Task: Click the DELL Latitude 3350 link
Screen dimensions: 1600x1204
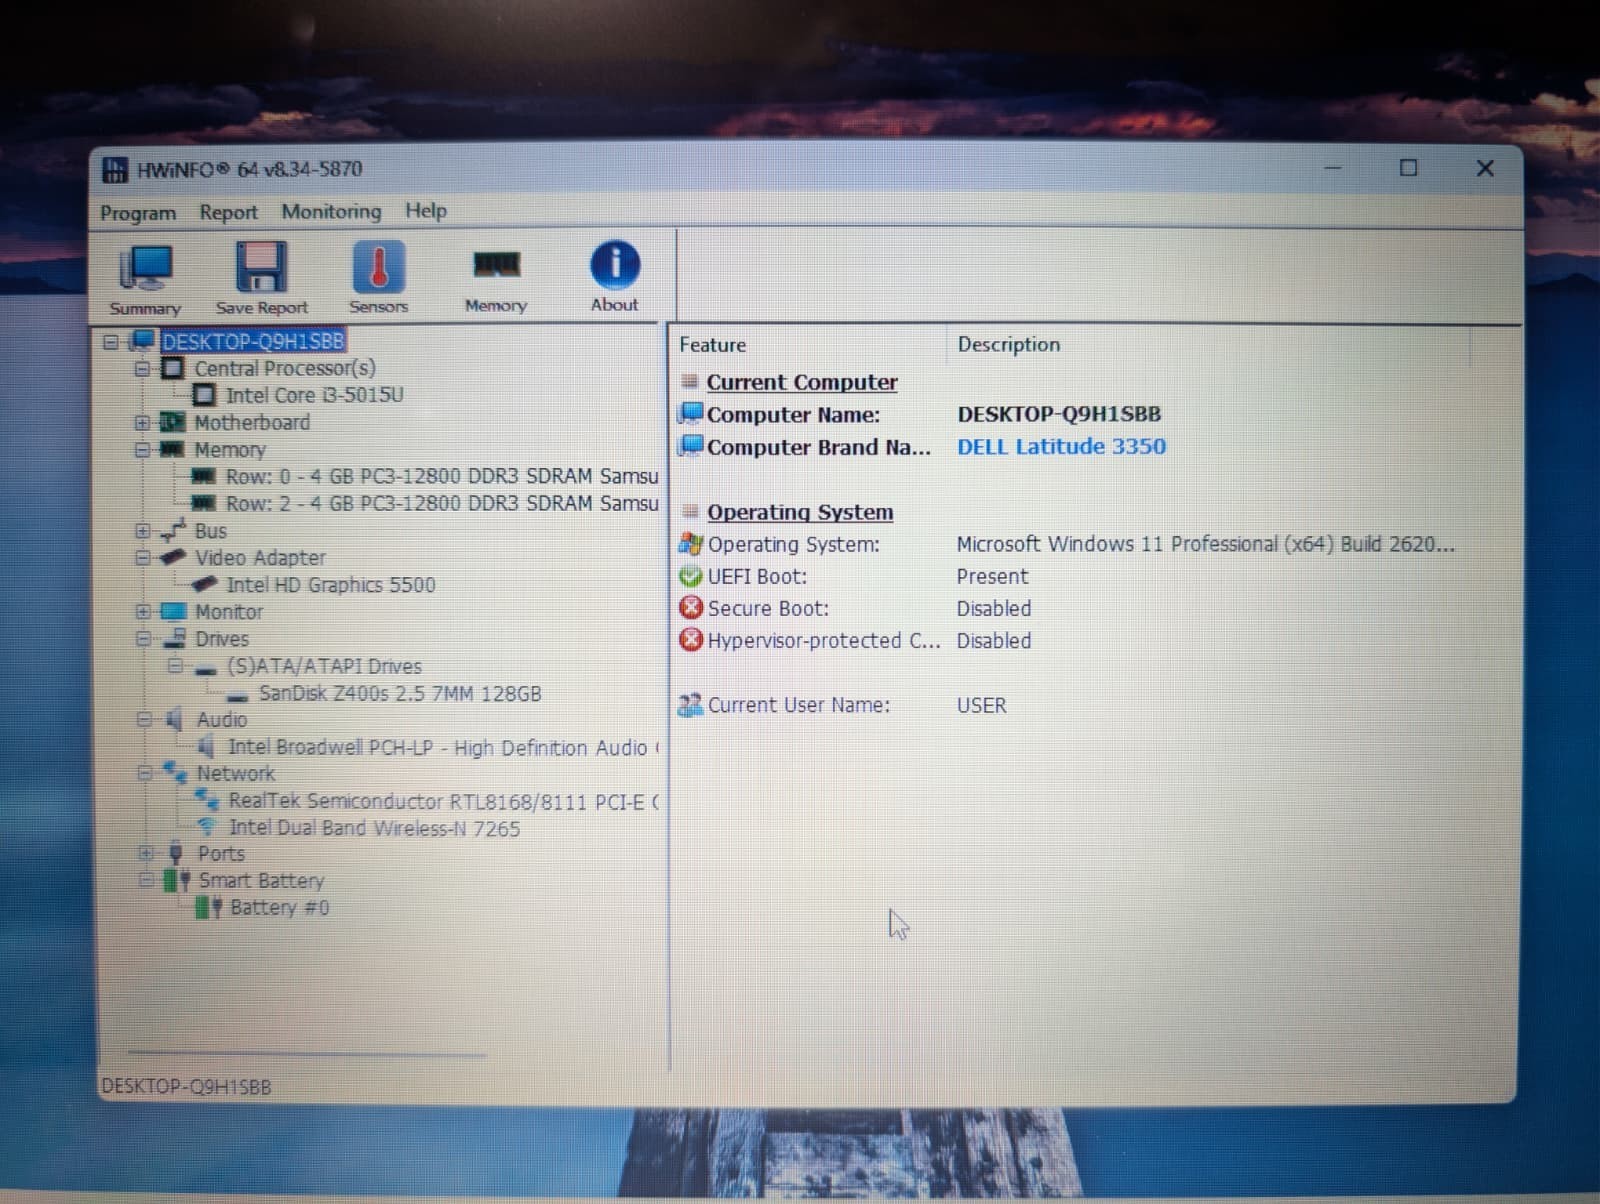Action: 1061,446
